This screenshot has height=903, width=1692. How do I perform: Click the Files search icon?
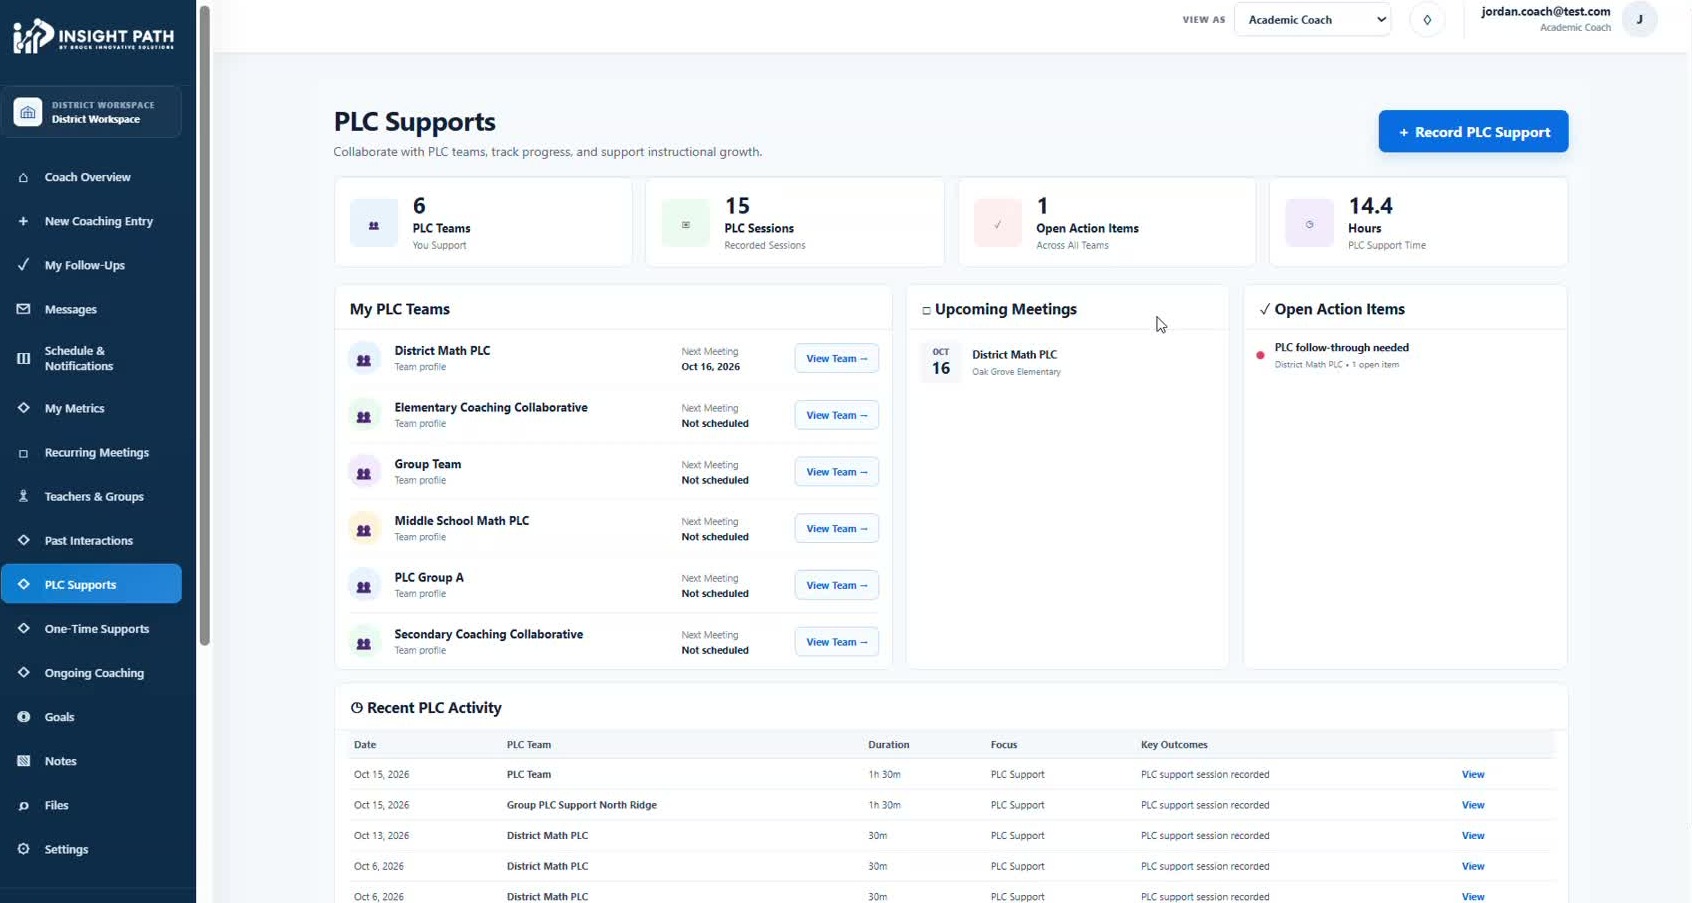point(23,805)
